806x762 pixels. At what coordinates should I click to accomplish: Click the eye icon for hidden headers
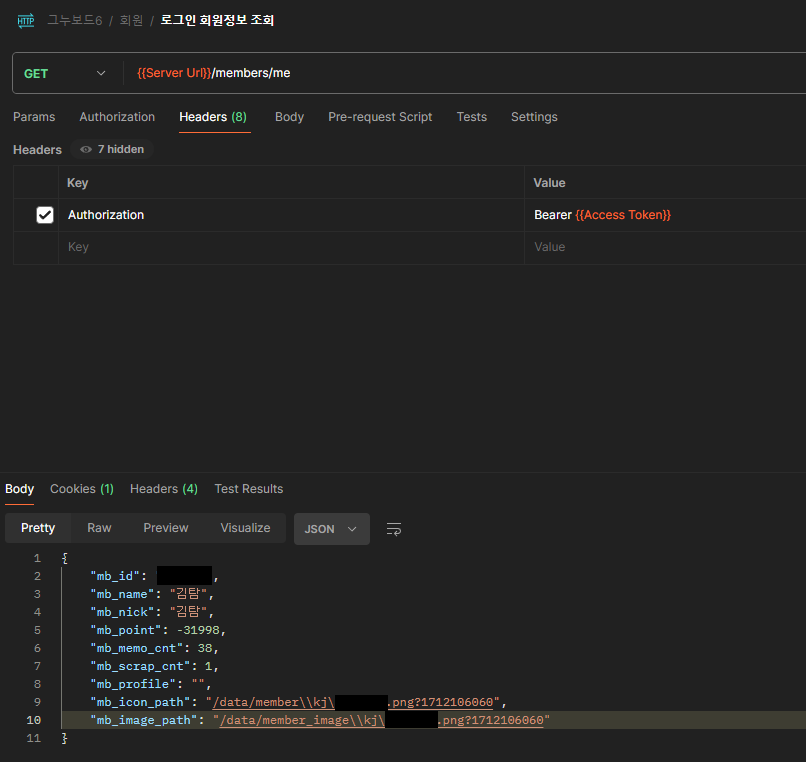(86, 149)
